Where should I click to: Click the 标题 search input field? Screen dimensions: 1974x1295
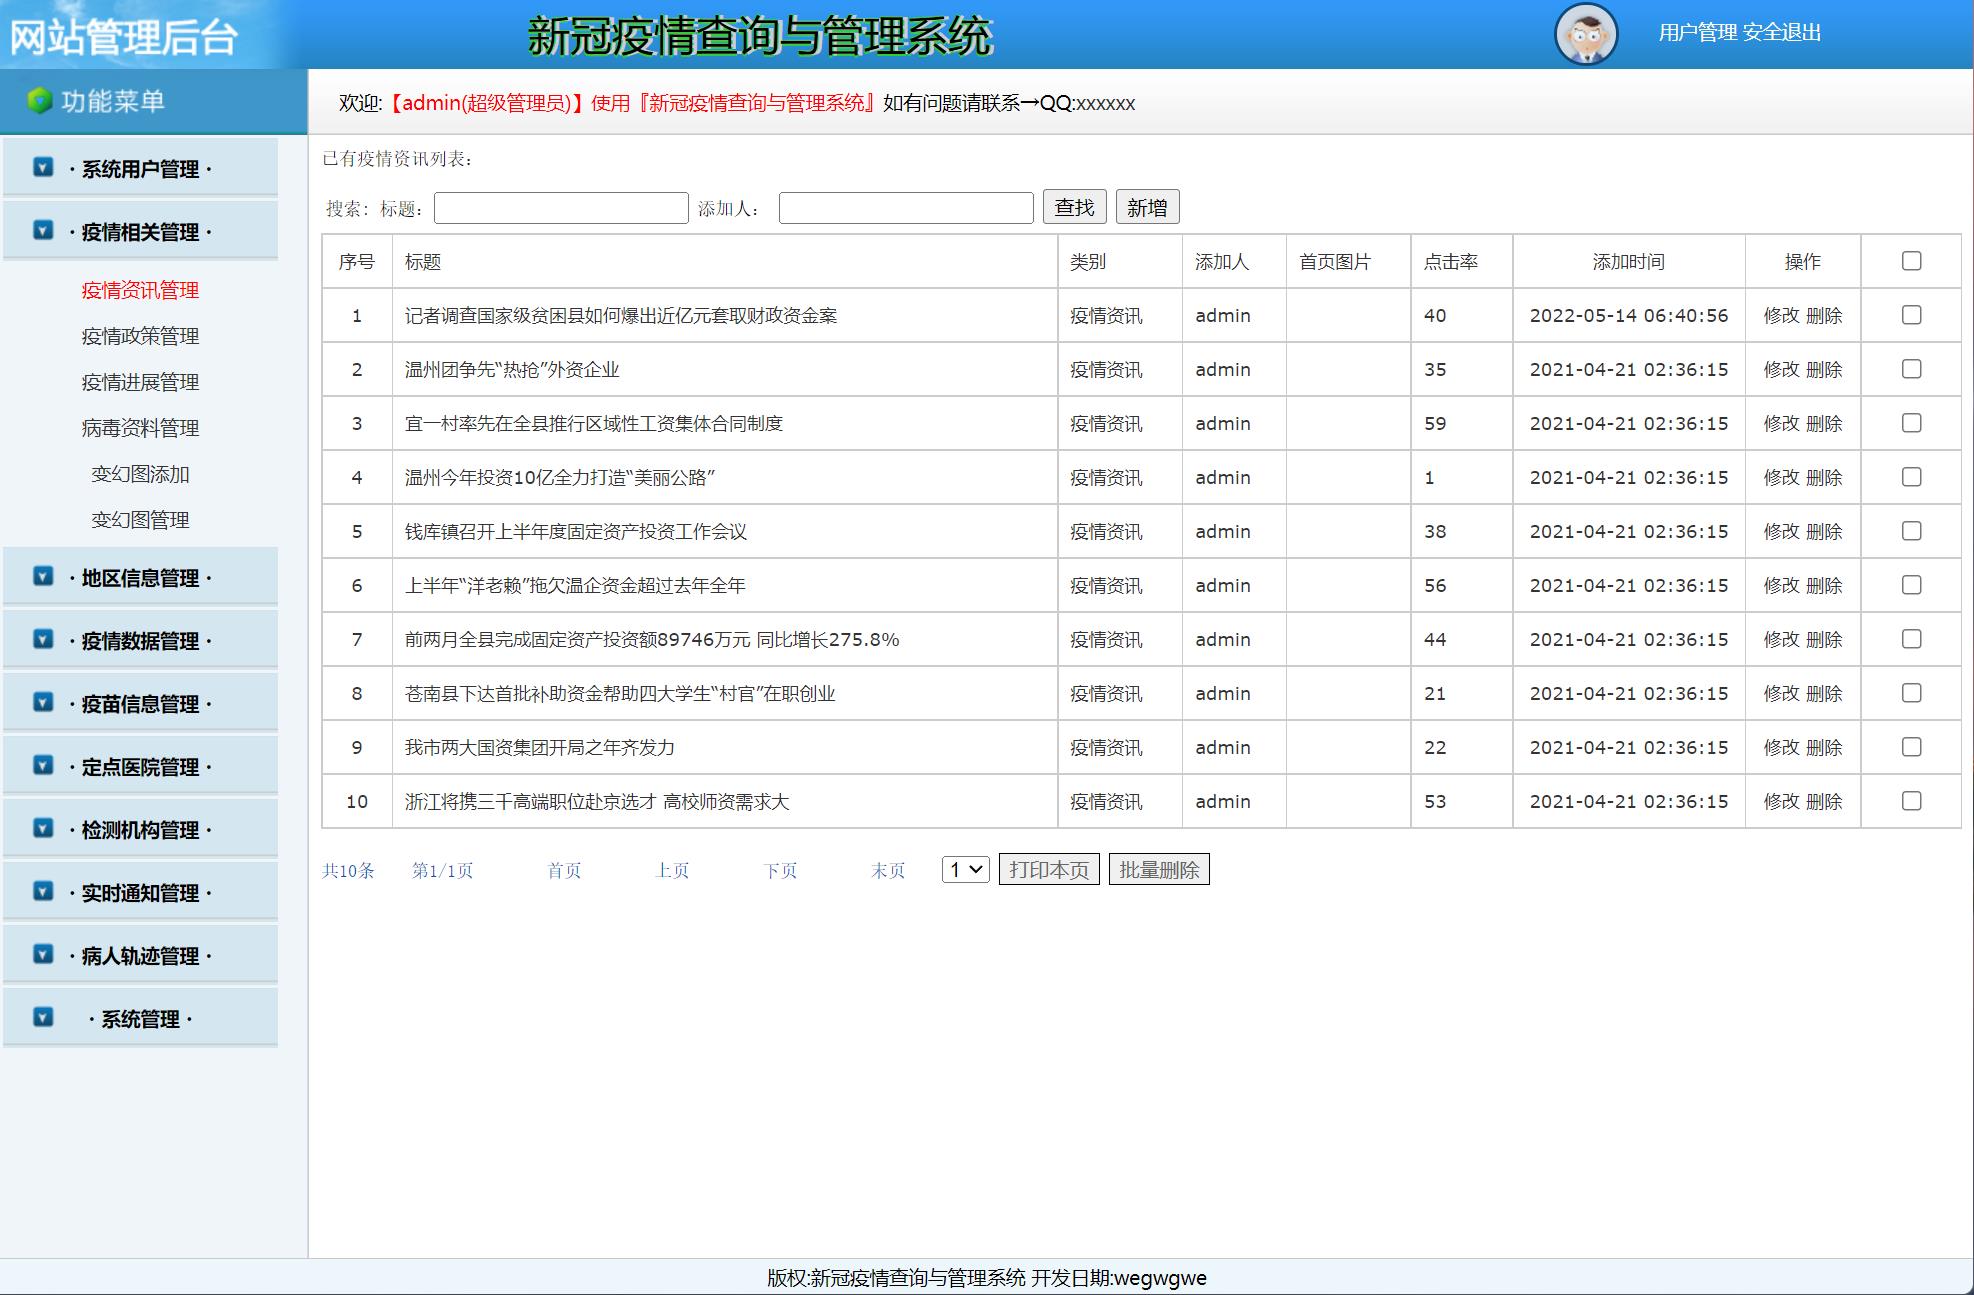coord(560,207)
